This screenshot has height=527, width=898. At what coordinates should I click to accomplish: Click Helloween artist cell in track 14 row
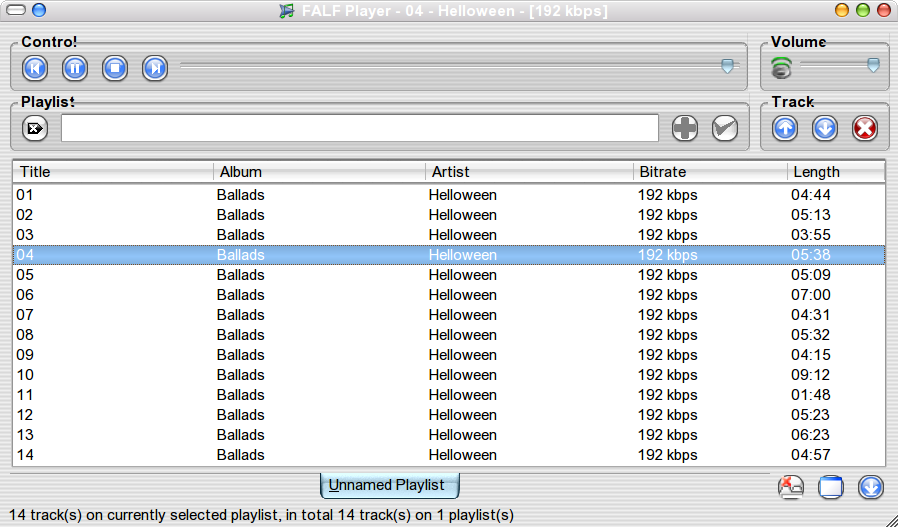point(463,455)
